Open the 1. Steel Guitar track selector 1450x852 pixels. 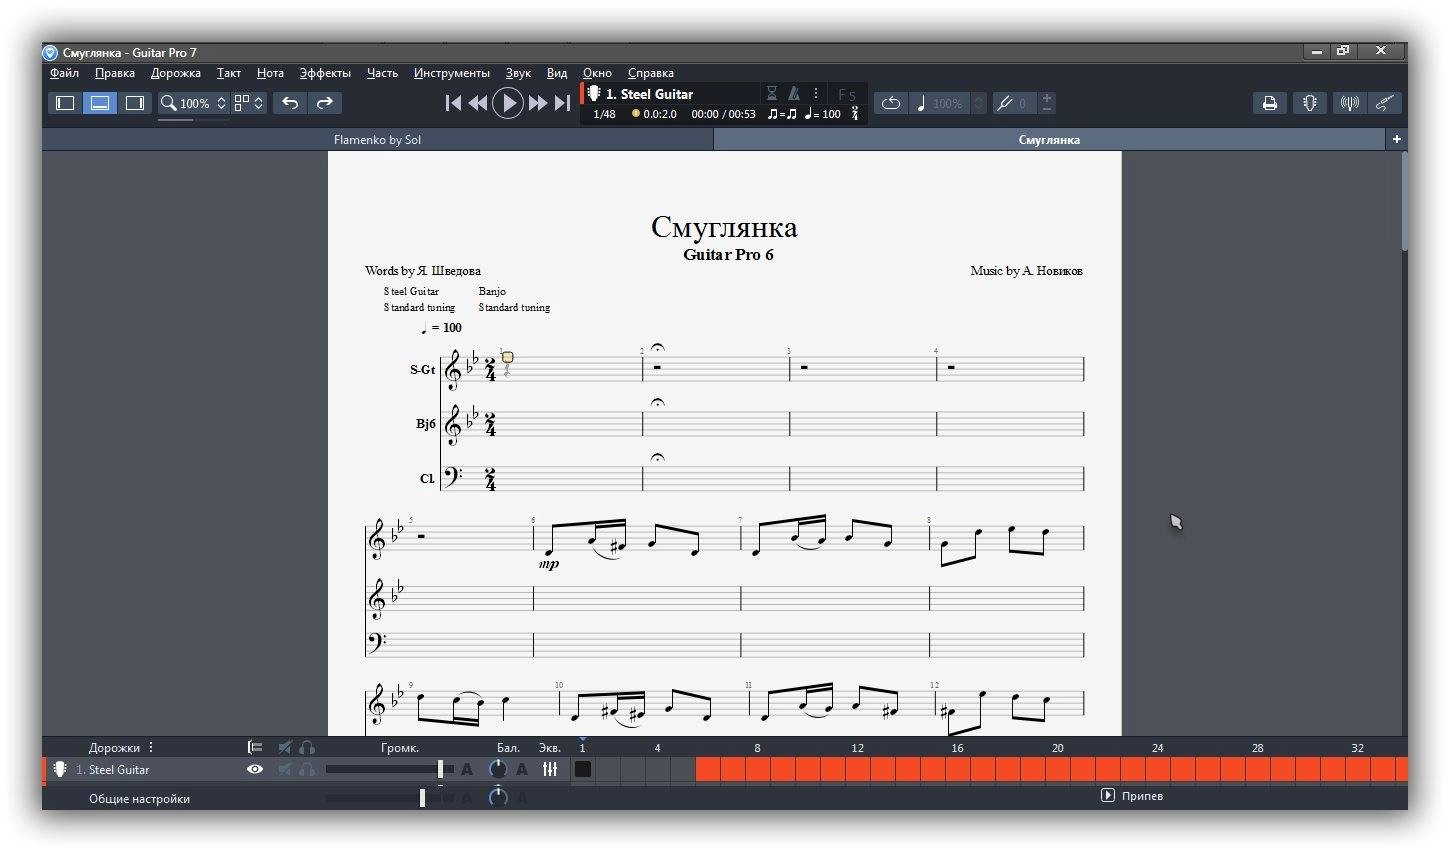click(649, 94)
